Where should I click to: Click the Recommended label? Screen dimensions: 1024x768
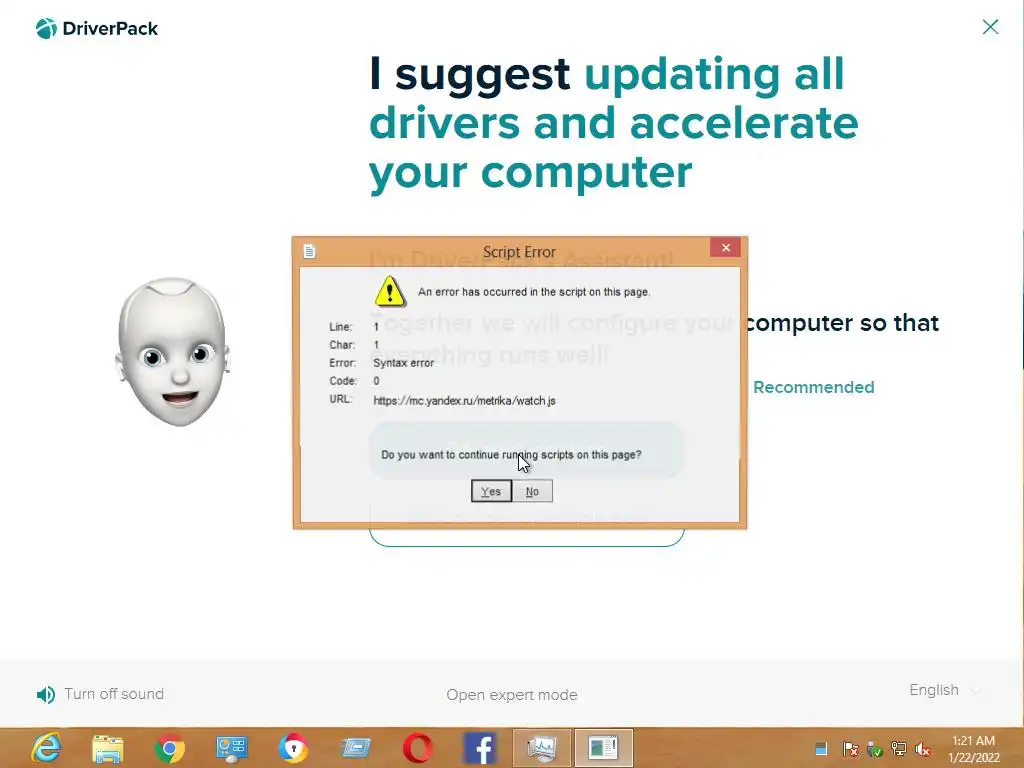click(814, 387)
